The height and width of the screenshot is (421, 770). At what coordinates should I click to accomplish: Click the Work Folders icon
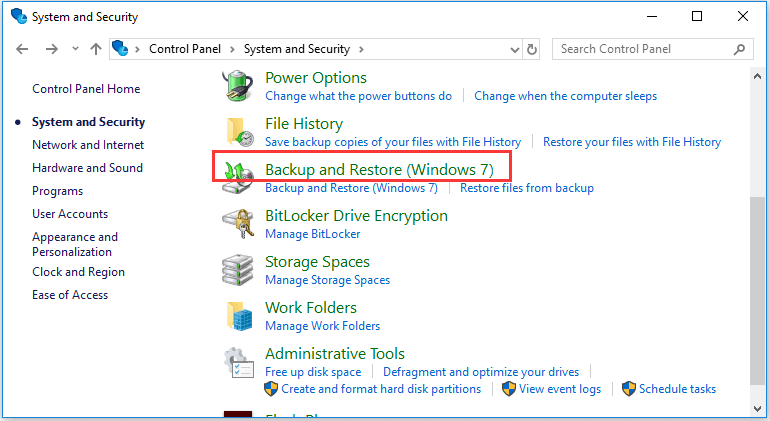pyautogui.click(x=237, y=315)
